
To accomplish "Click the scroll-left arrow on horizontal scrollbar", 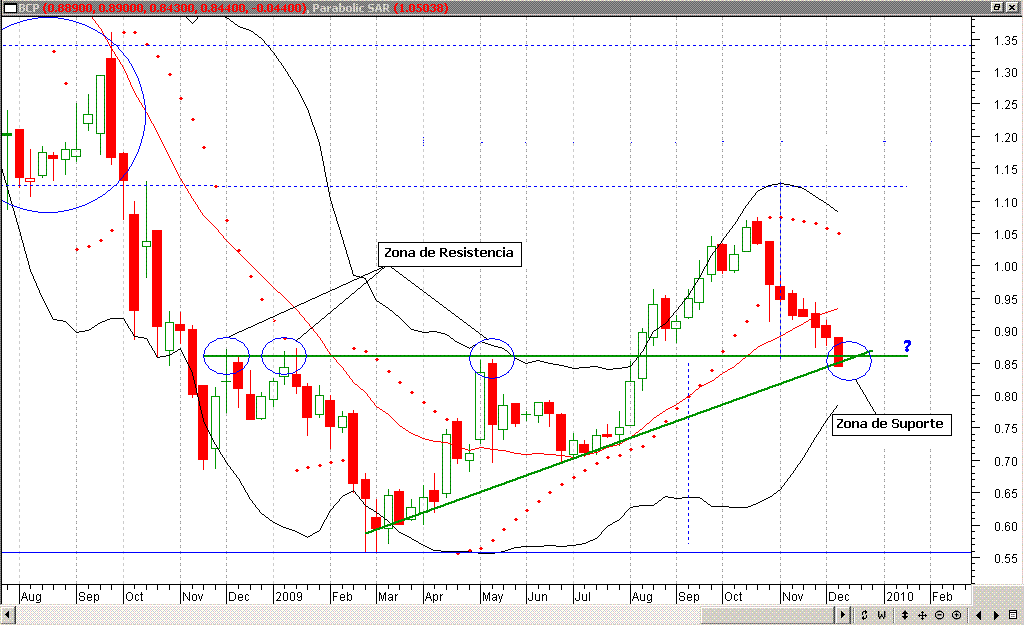I will tap(8, 615).
